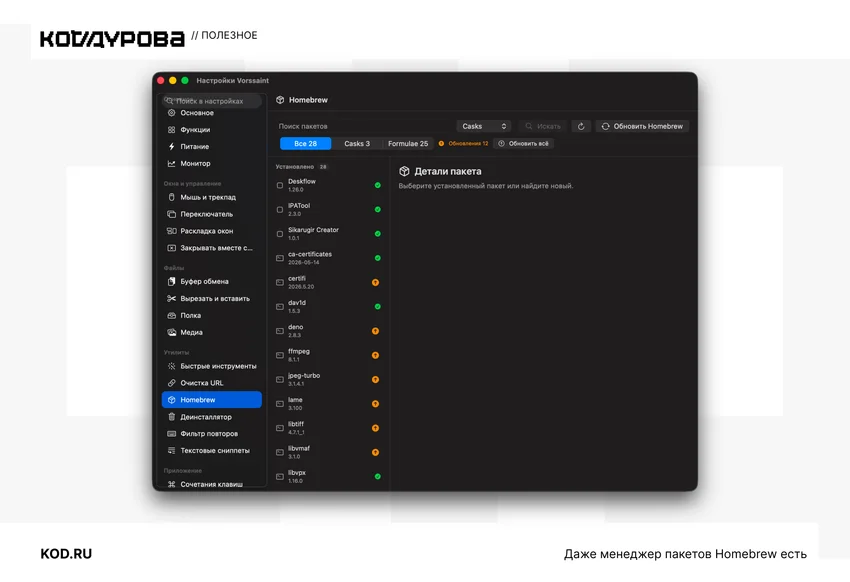Open the Деинсталлятор section
The width and height of the screenshot is (850, 582).
211,417
